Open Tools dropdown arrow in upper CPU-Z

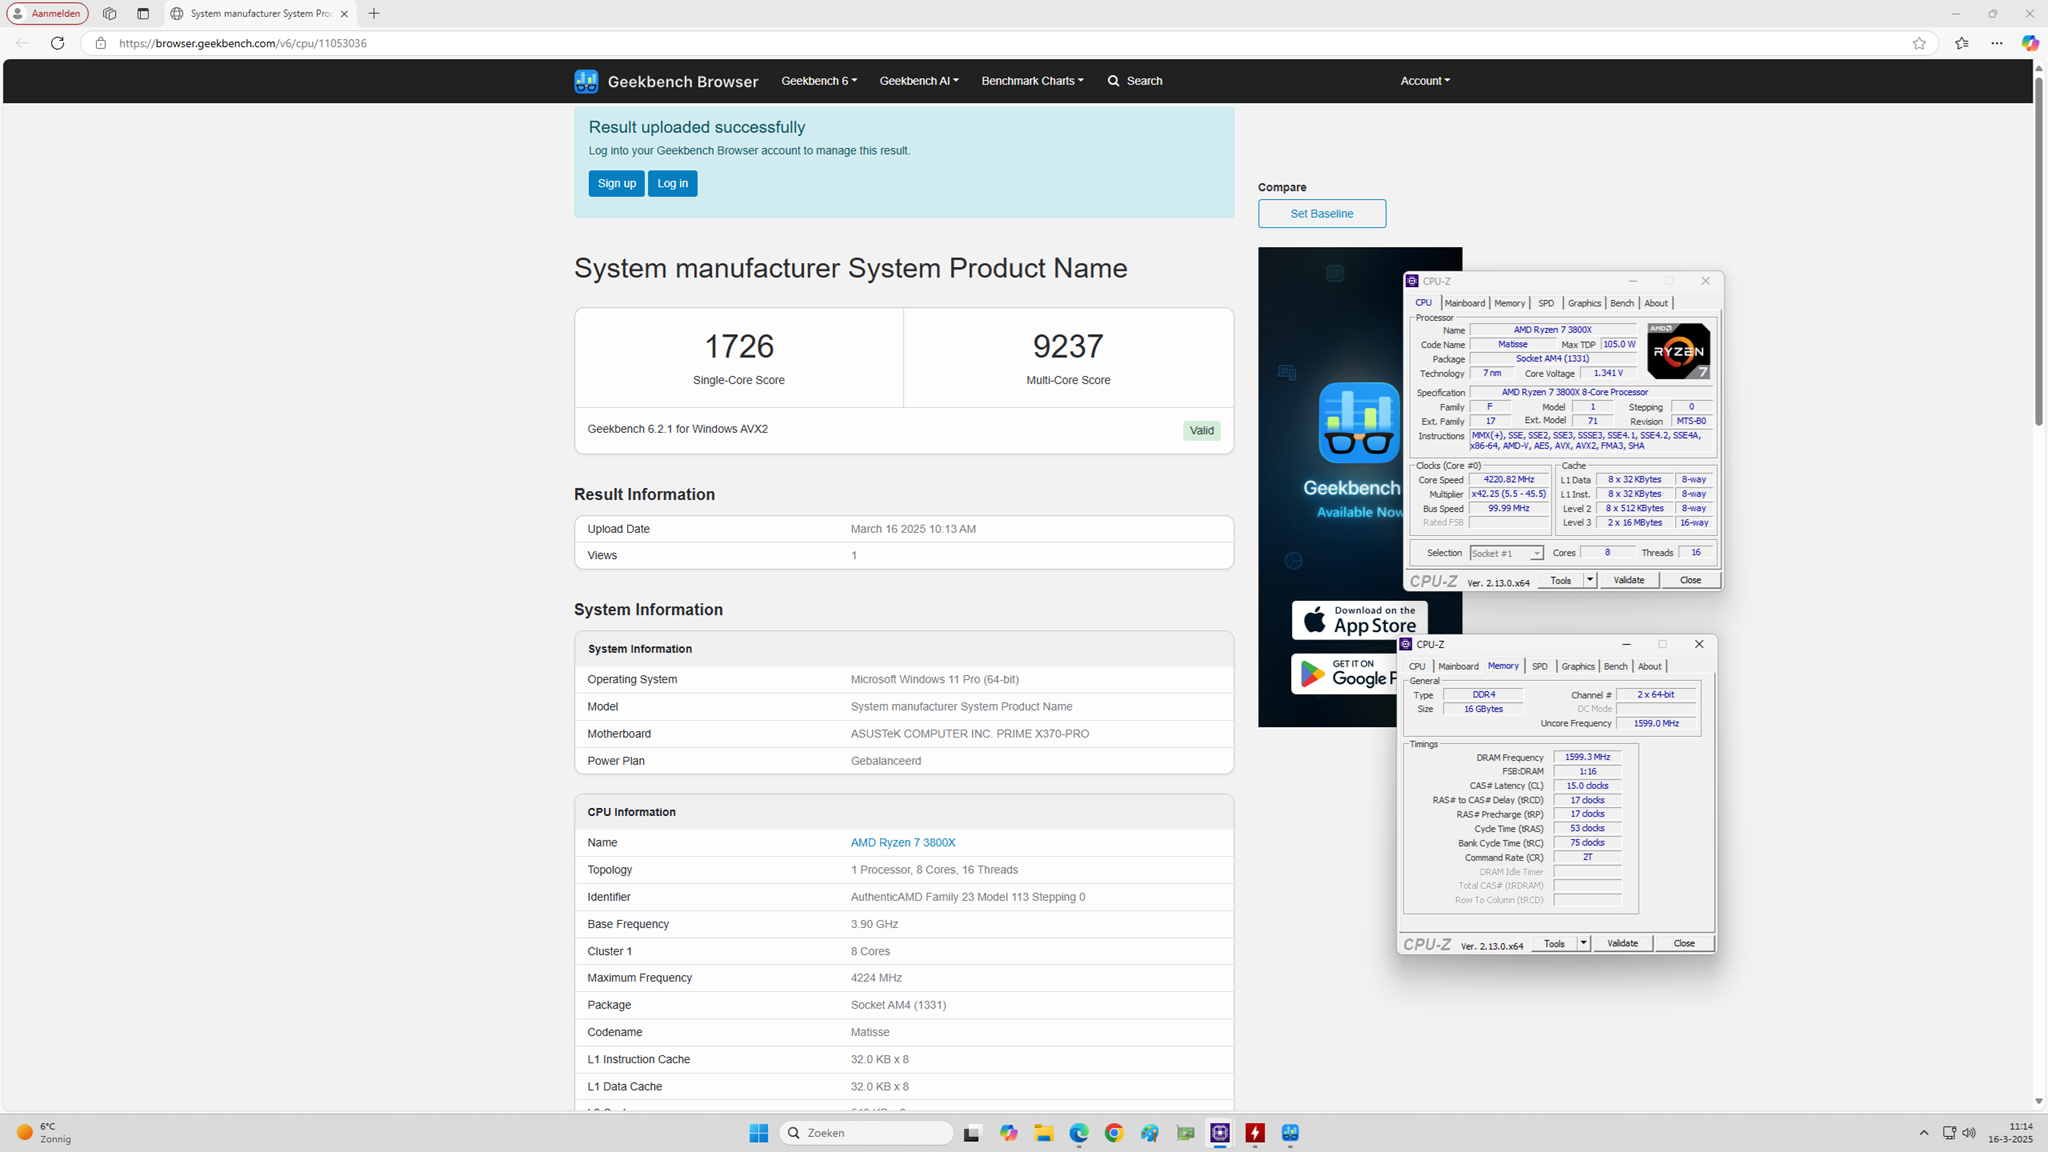(x=1590, y=580)
